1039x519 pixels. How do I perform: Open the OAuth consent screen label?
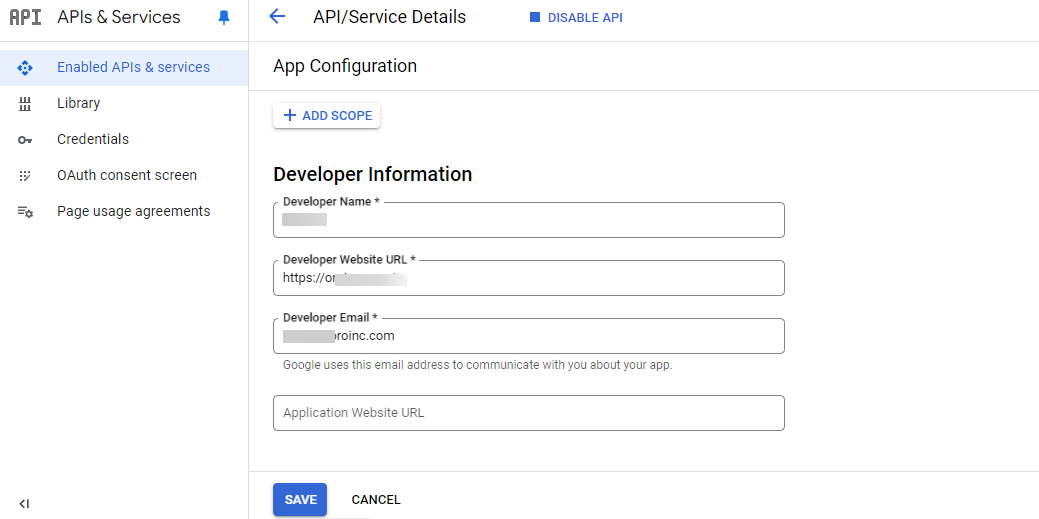click(x=127, y=175)
